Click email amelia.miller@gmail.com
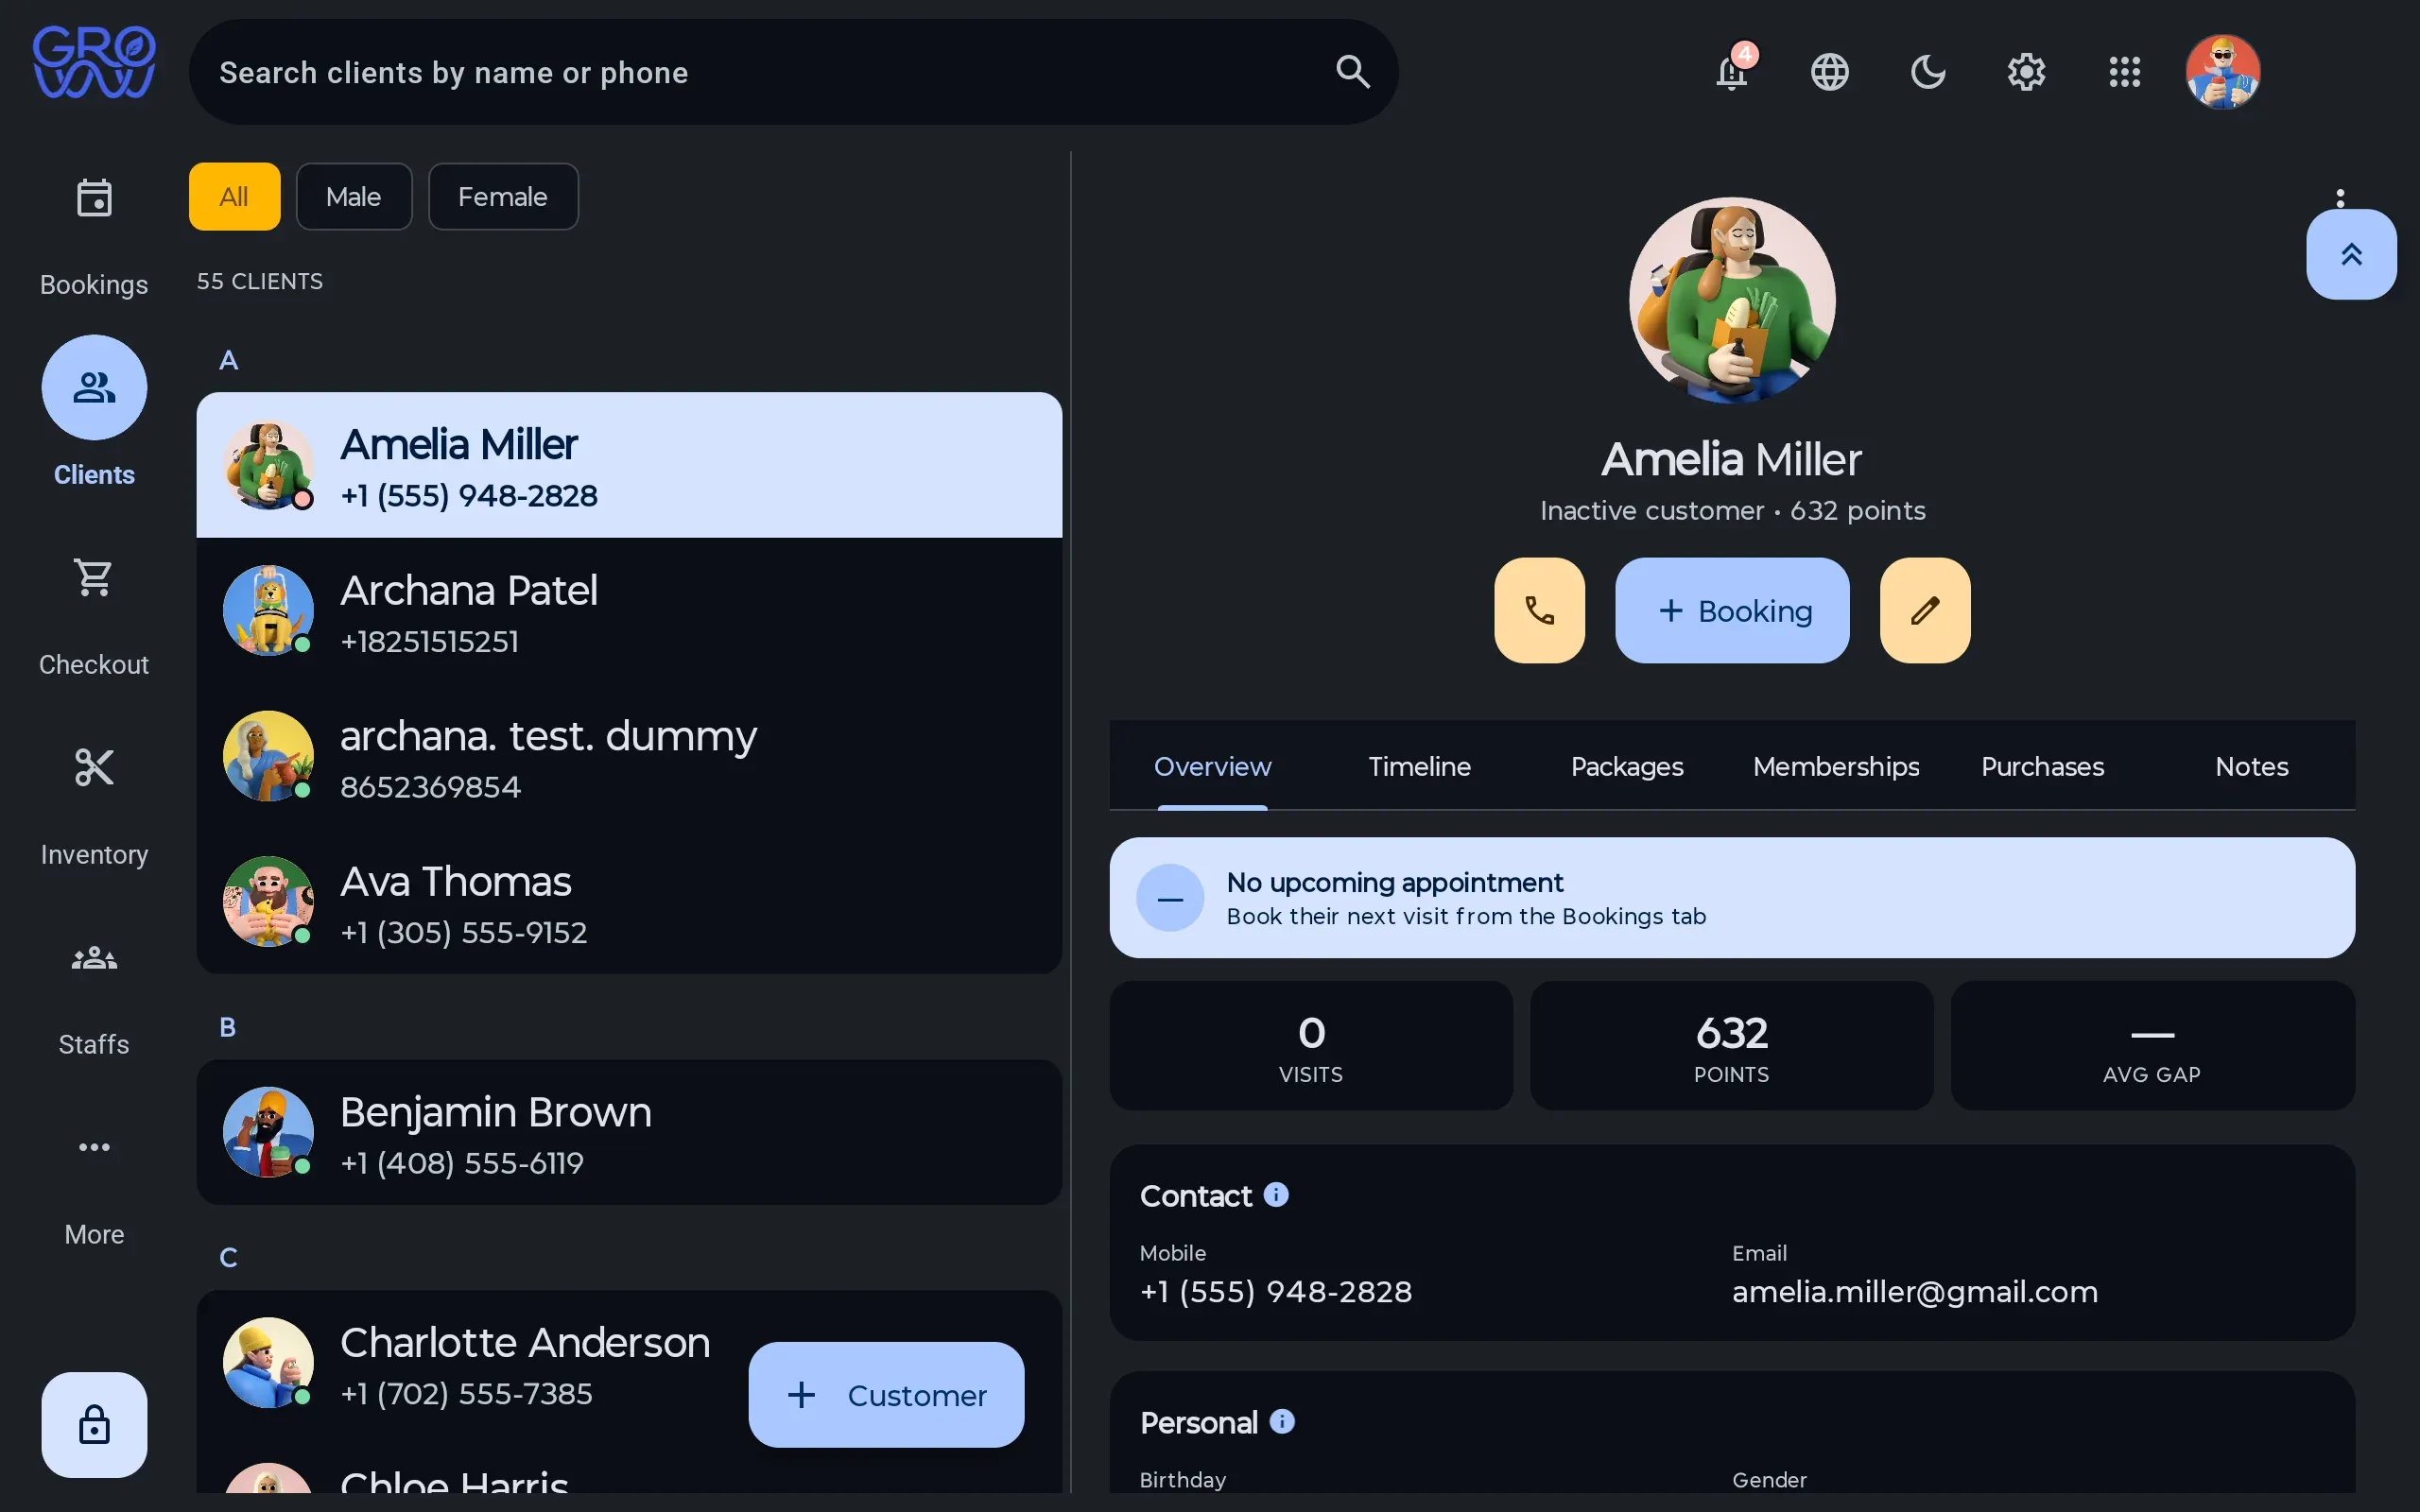 click(x=1915, y=1291)
